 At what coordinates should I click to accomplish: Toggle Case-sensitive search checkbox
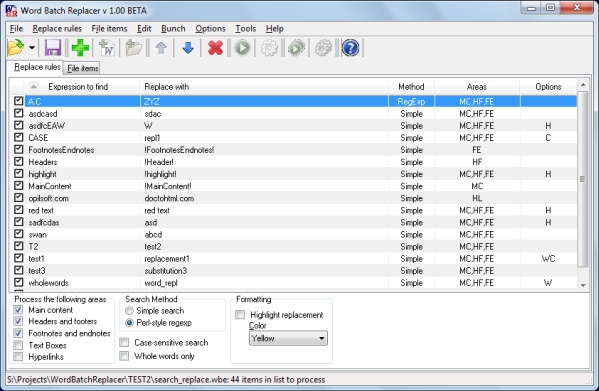(124, 342)
